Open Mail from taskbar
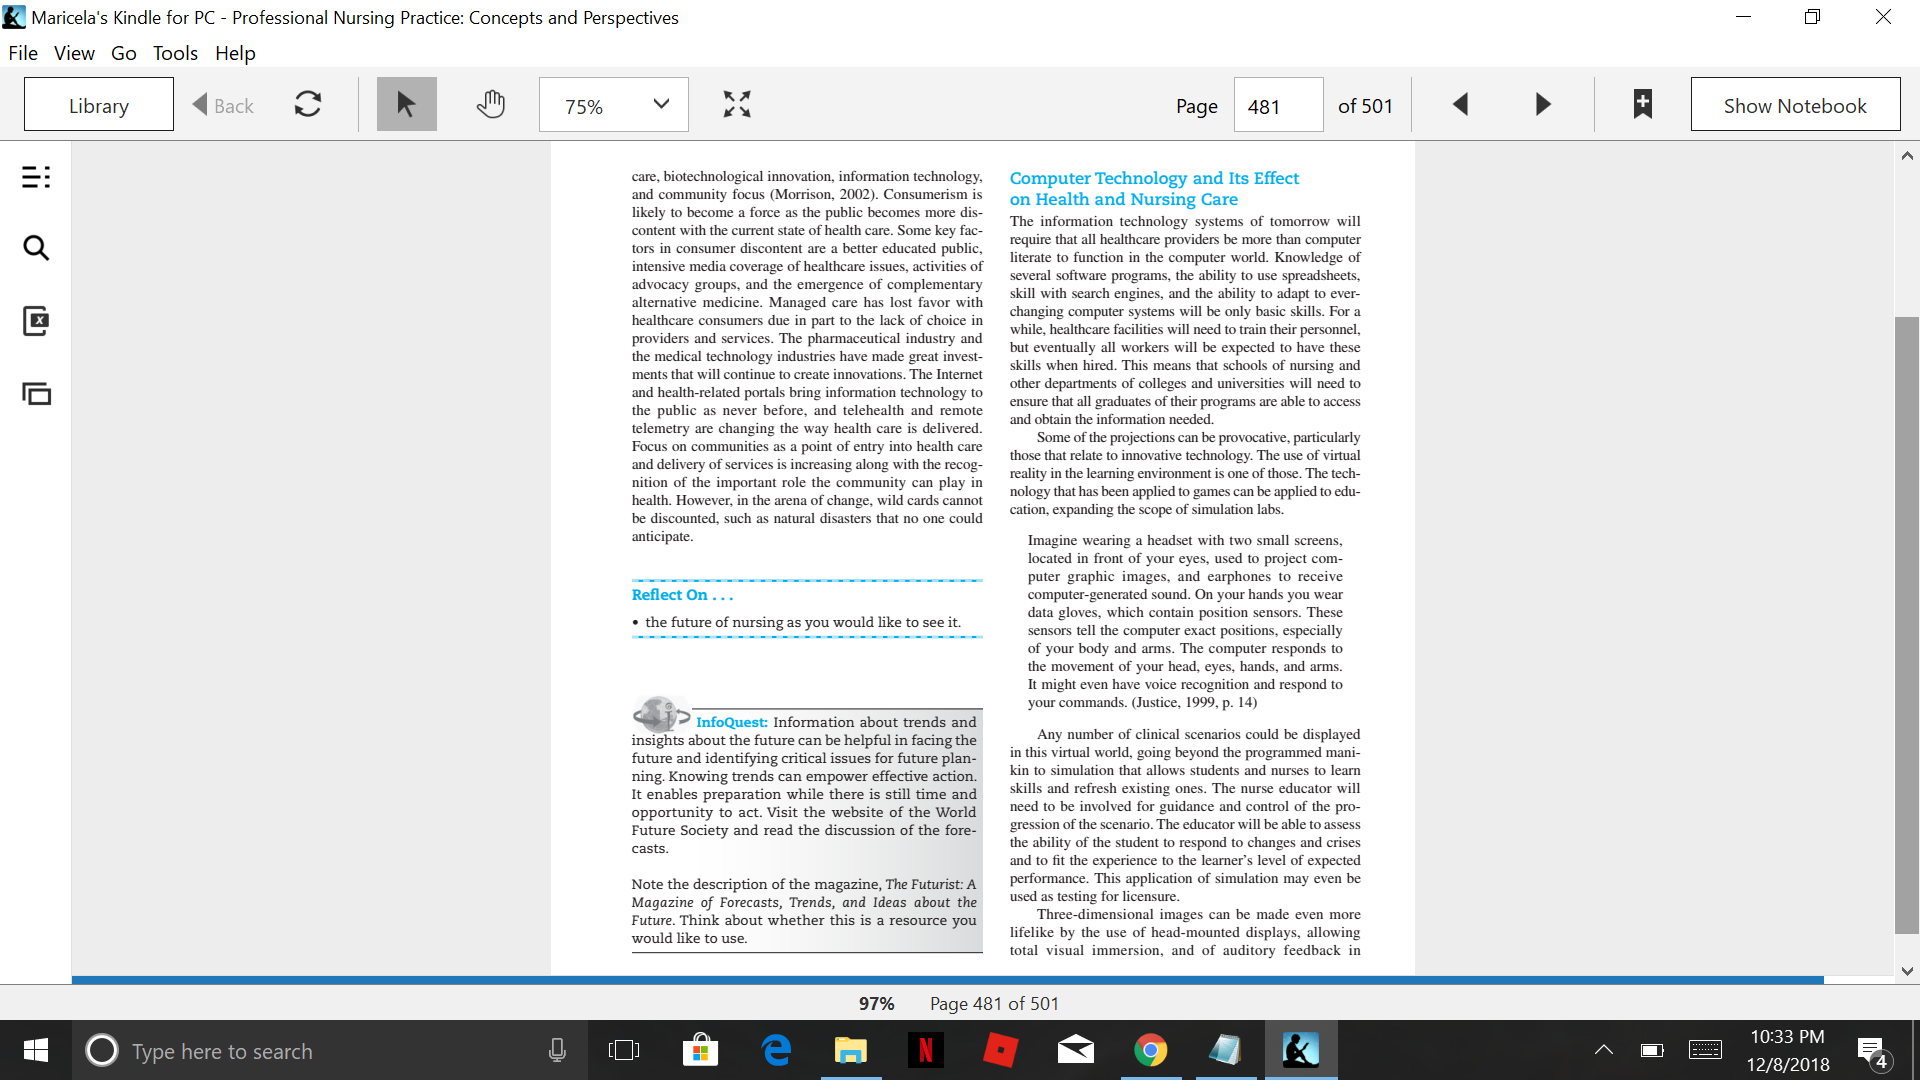Image resolution: width=1920 pixels, height=1080 pixels. tap(1076, 1050)
